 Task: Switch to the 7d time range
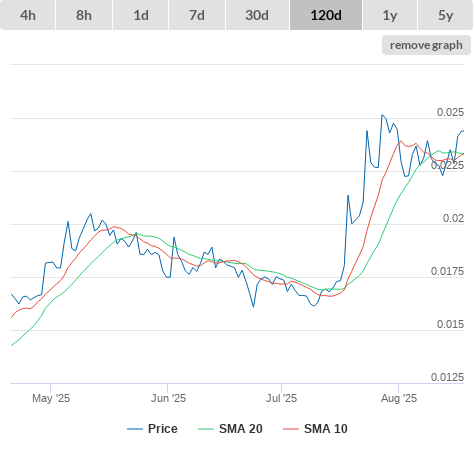[x=197, y=15]
